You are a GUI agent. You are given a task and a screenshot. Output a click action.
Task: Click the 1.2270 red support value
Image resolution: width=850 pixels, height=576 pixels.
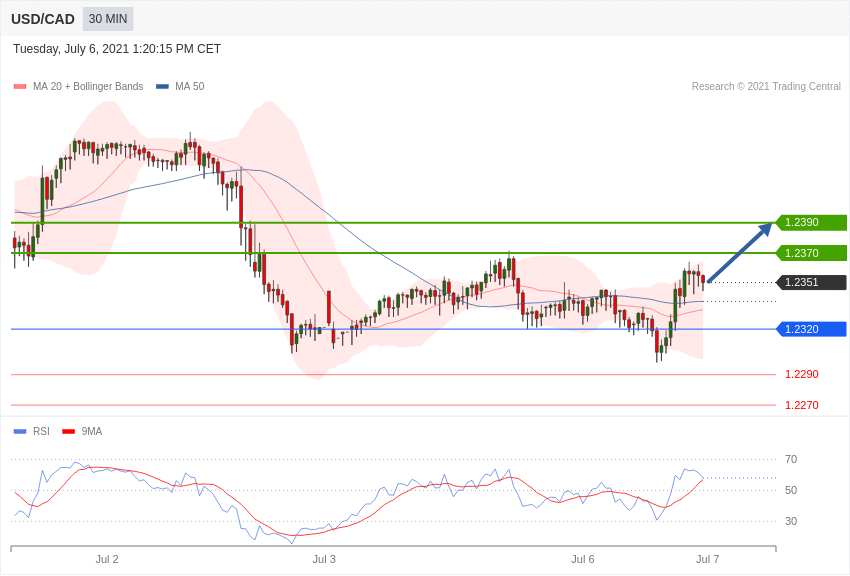click(x=802, y=405)
